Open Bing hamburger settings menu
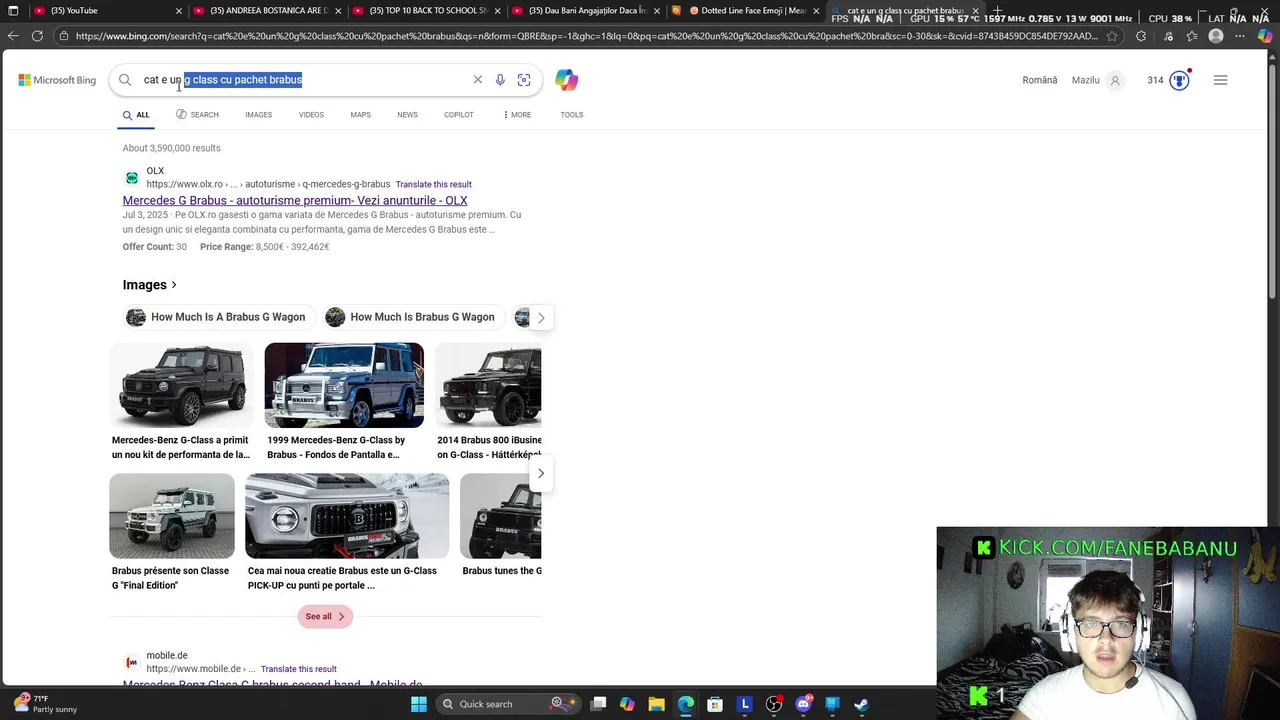This screenshot has width=1280, height=720. (x=1221, y=80)
